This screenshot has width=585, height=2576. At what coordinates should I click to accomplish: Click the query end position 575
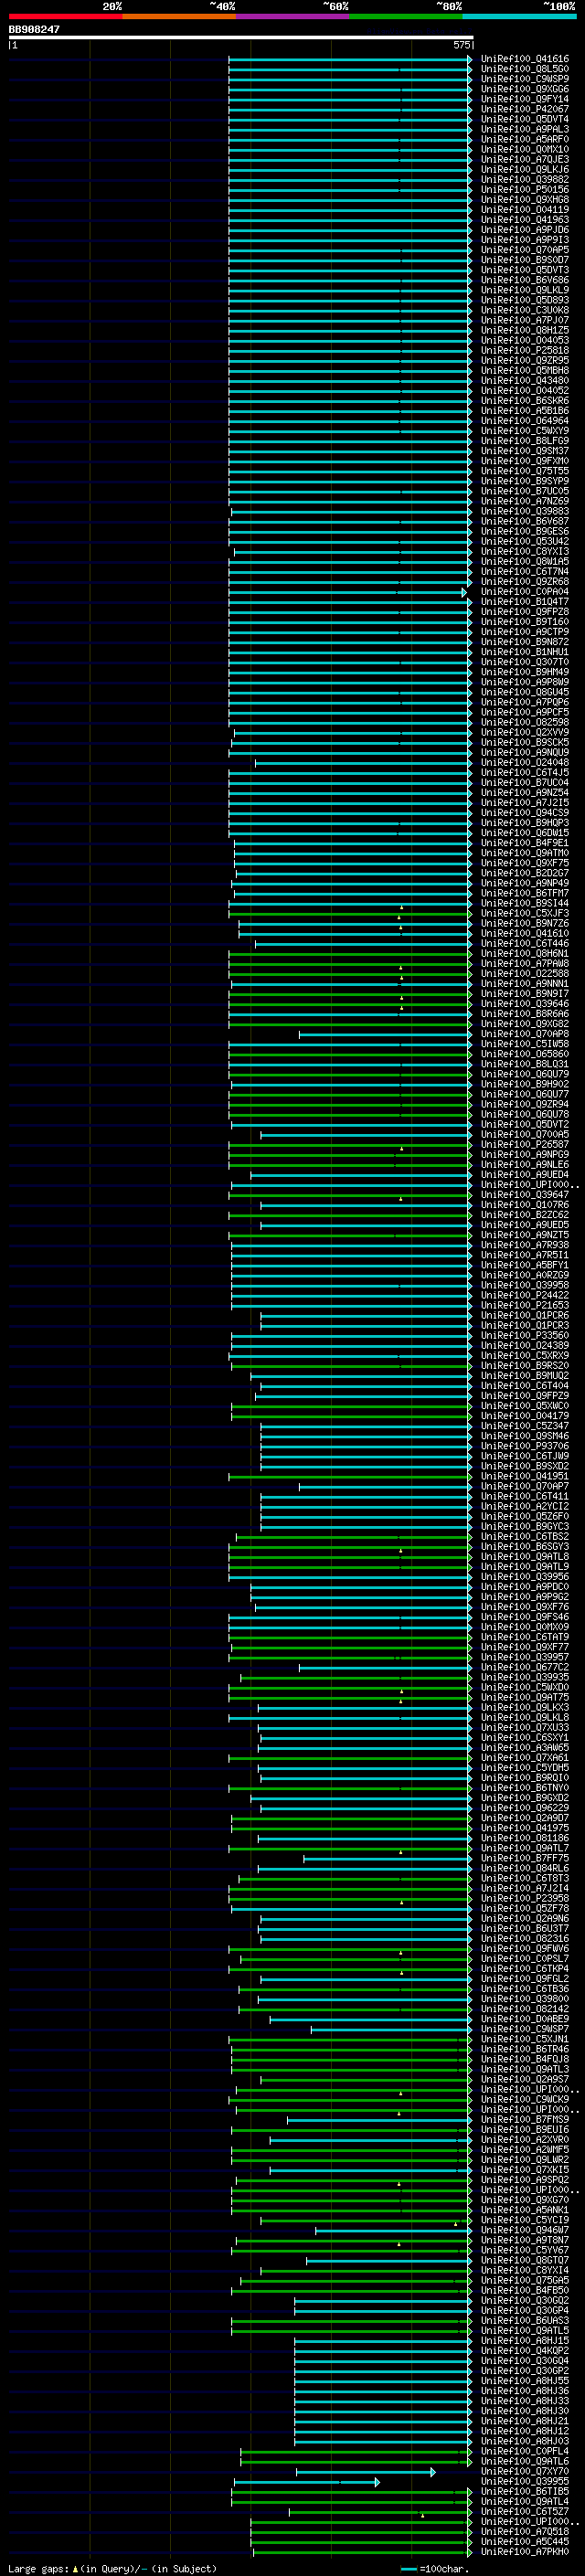pos(461,45)
